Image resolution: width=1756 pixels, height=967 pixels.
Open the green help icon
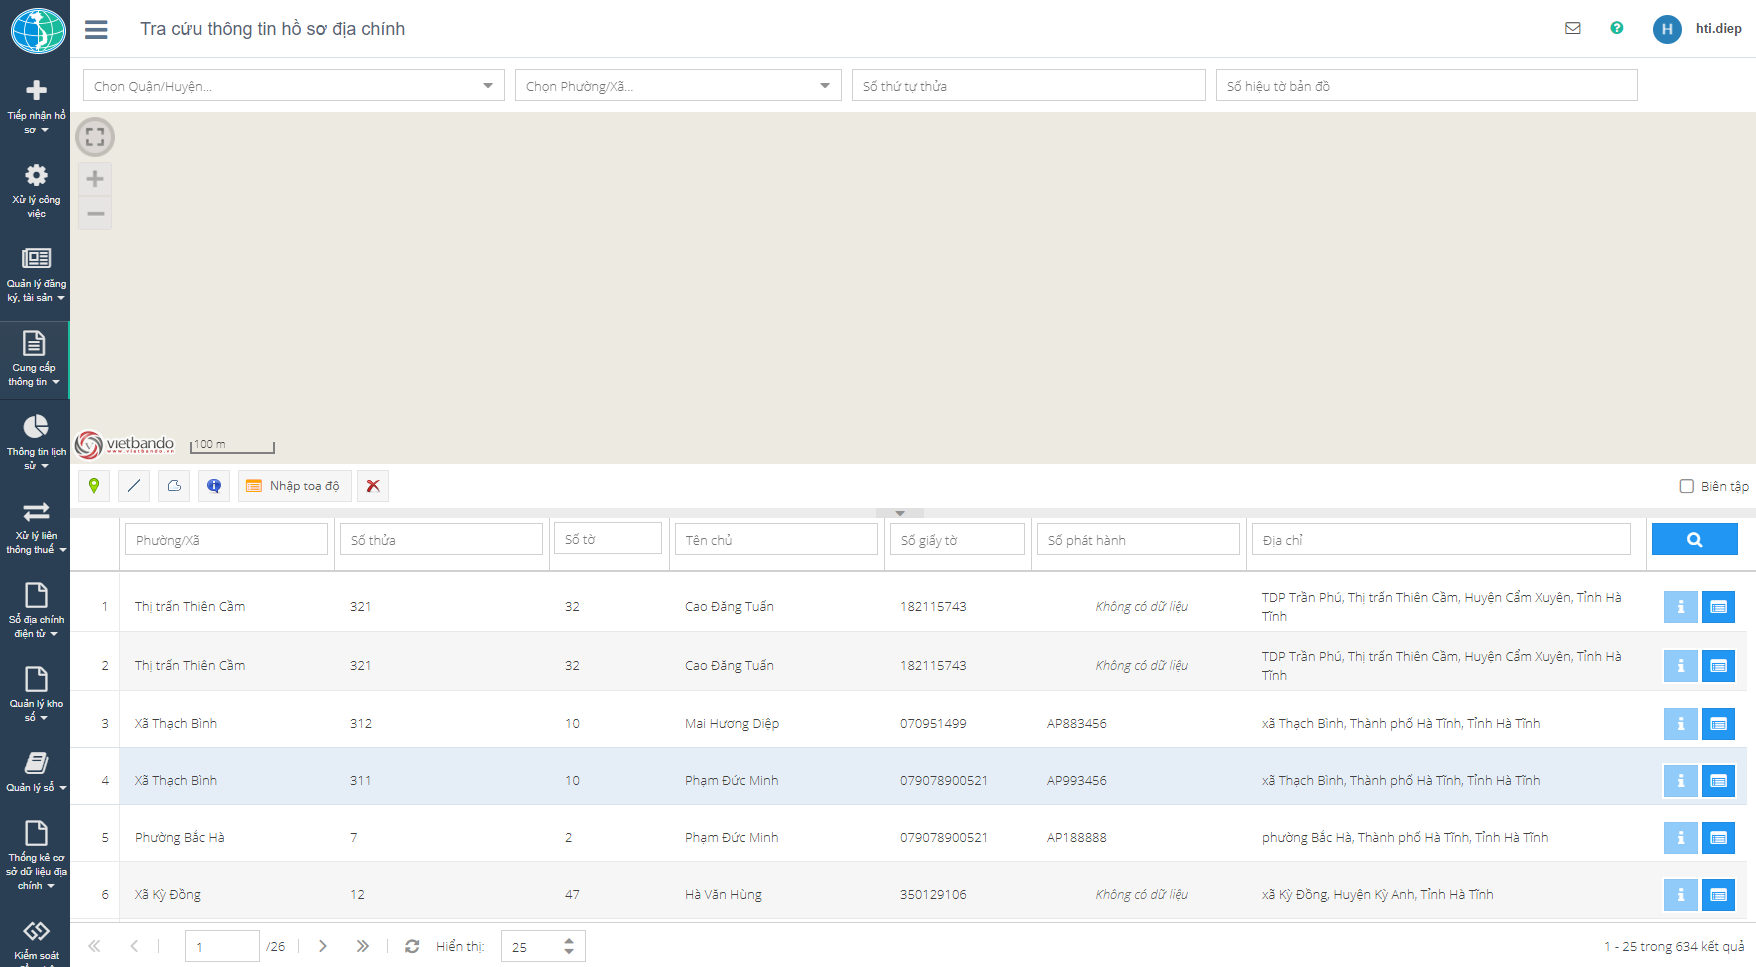(1616, 29)
